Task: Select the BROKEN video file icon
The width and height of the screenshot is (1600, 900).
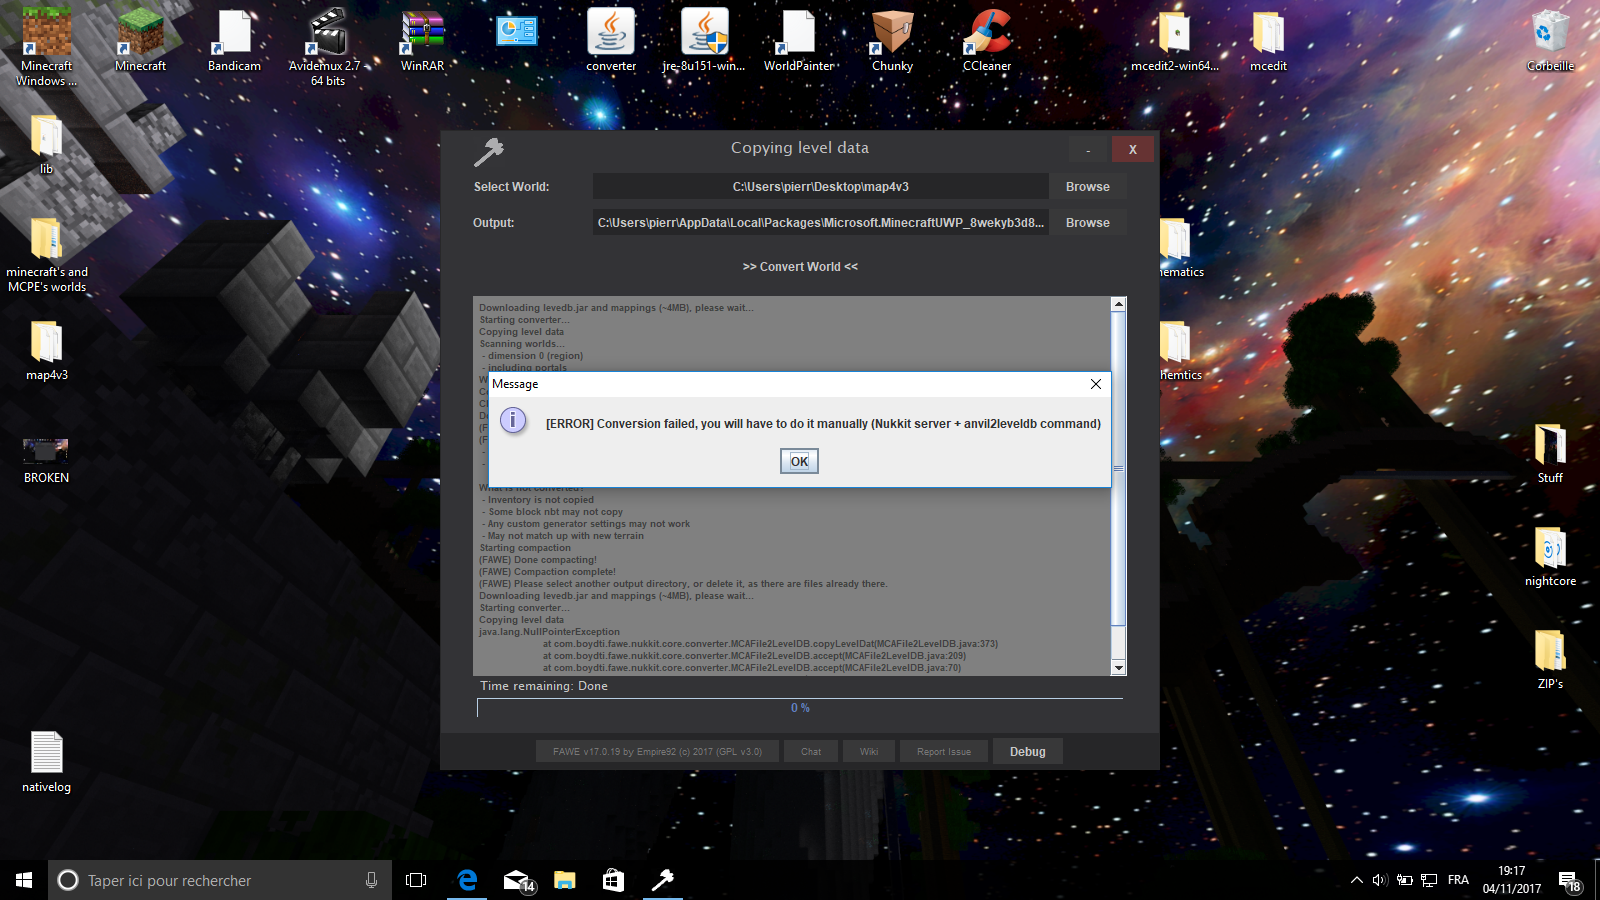Action: pos(46,461)
